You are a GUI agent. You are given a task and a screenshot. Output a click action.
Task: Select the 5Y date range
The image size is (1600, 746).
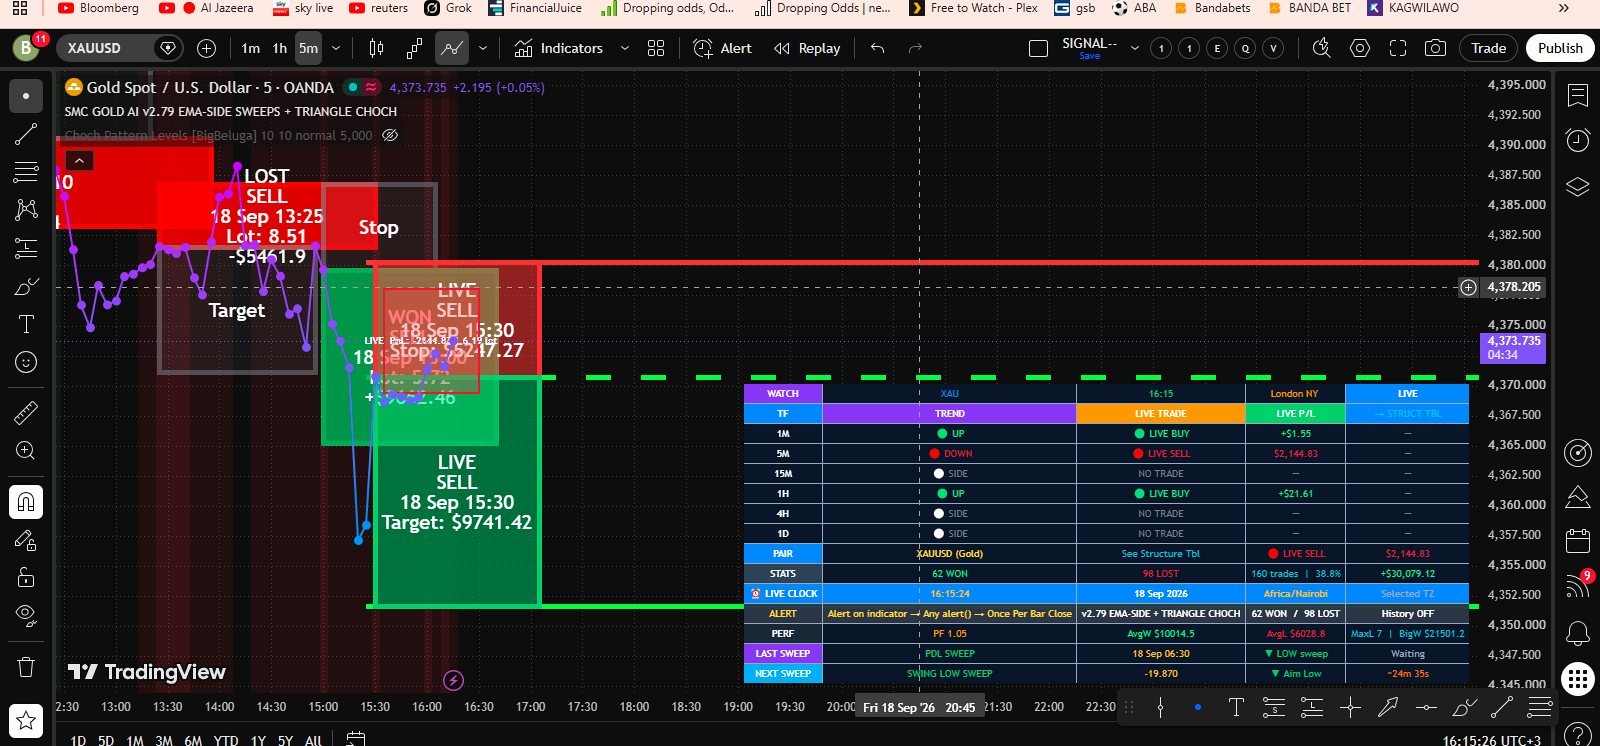[285, 740]
